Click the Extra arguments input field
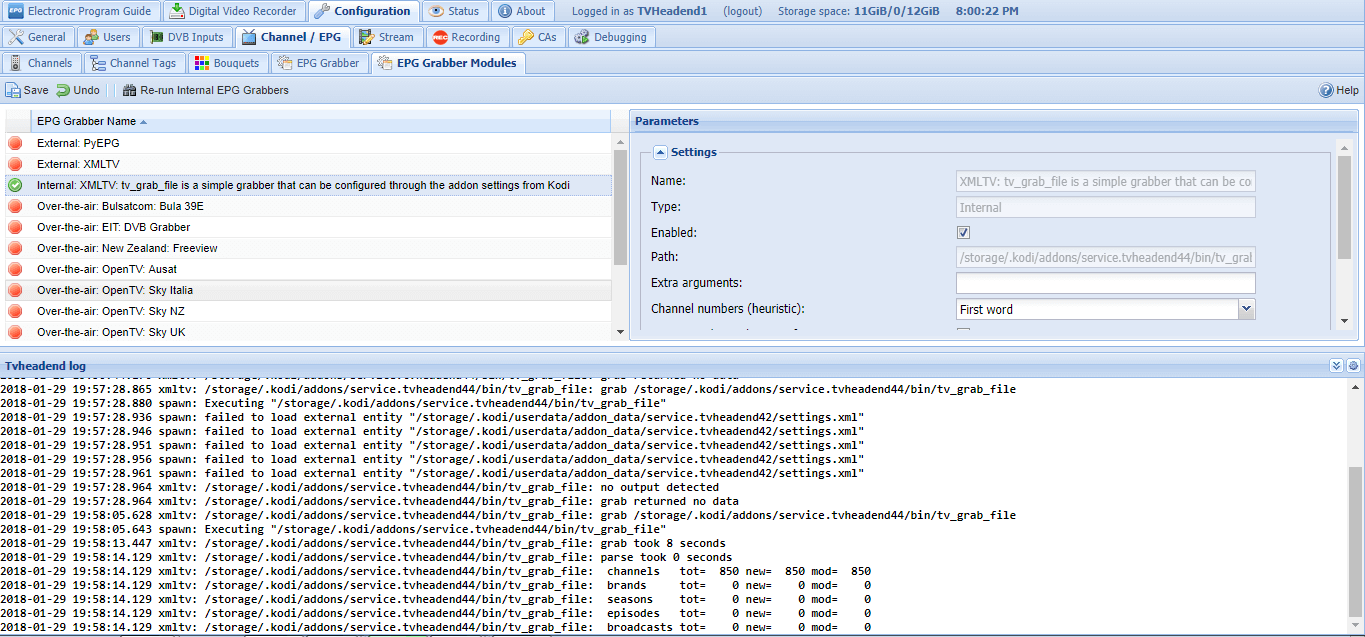1365x637 pixels. point(1105,284)
